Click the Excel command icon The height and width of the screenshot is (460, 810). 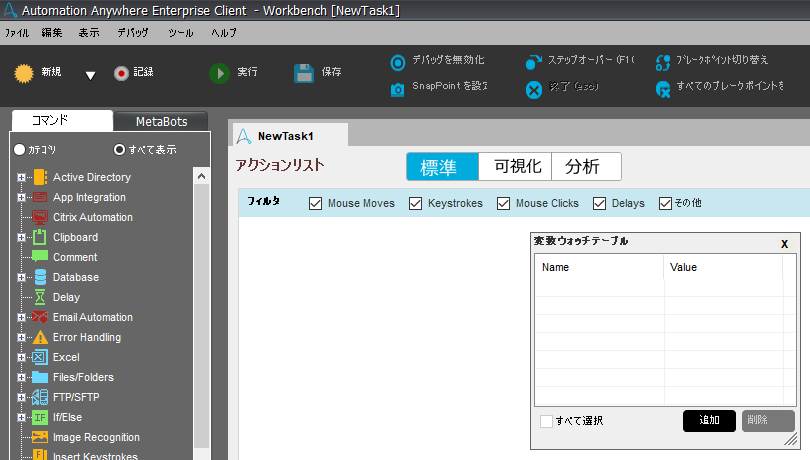point(40,358)
